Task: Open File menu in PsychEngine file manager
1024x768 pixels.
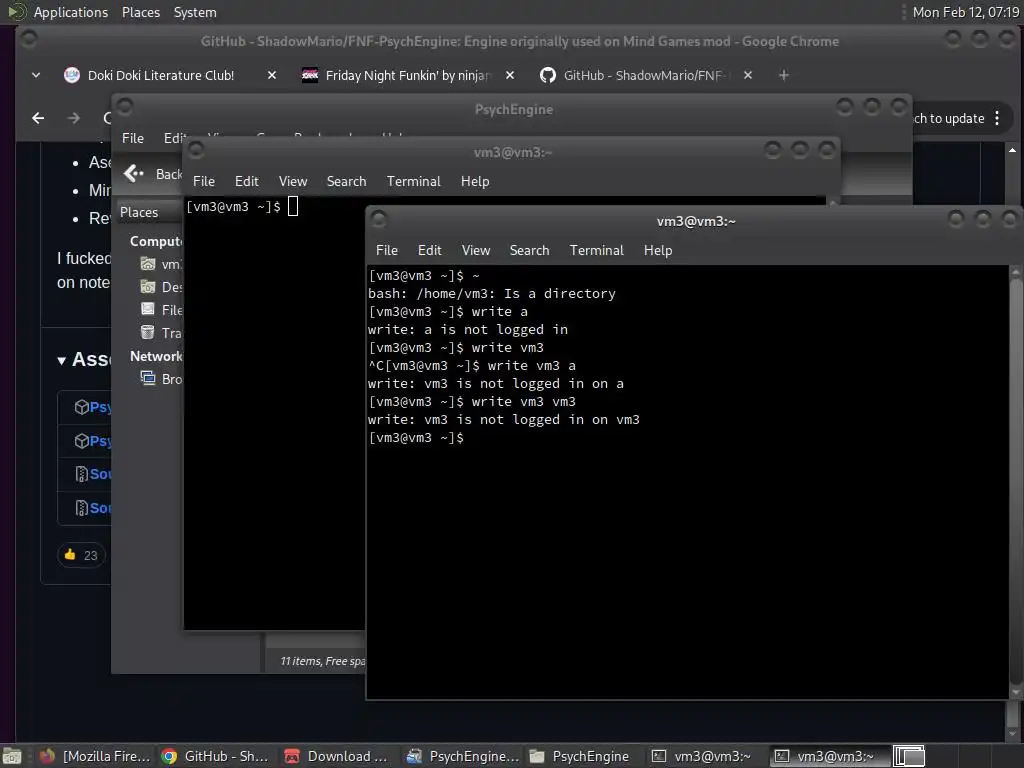Action: click(x=133, y=138)
